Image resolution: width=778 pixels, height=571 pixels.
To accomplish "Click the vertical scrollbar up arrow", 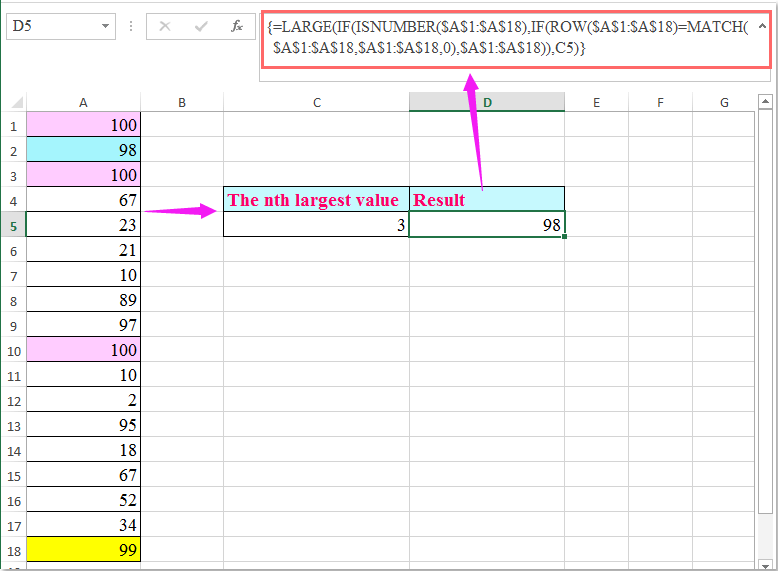I will click(764, 101).
